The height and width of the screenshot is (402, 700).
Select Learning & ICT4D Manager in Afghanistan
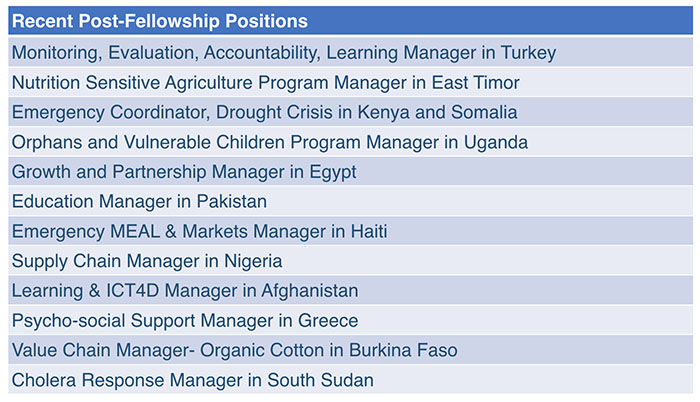pos(350,290)
